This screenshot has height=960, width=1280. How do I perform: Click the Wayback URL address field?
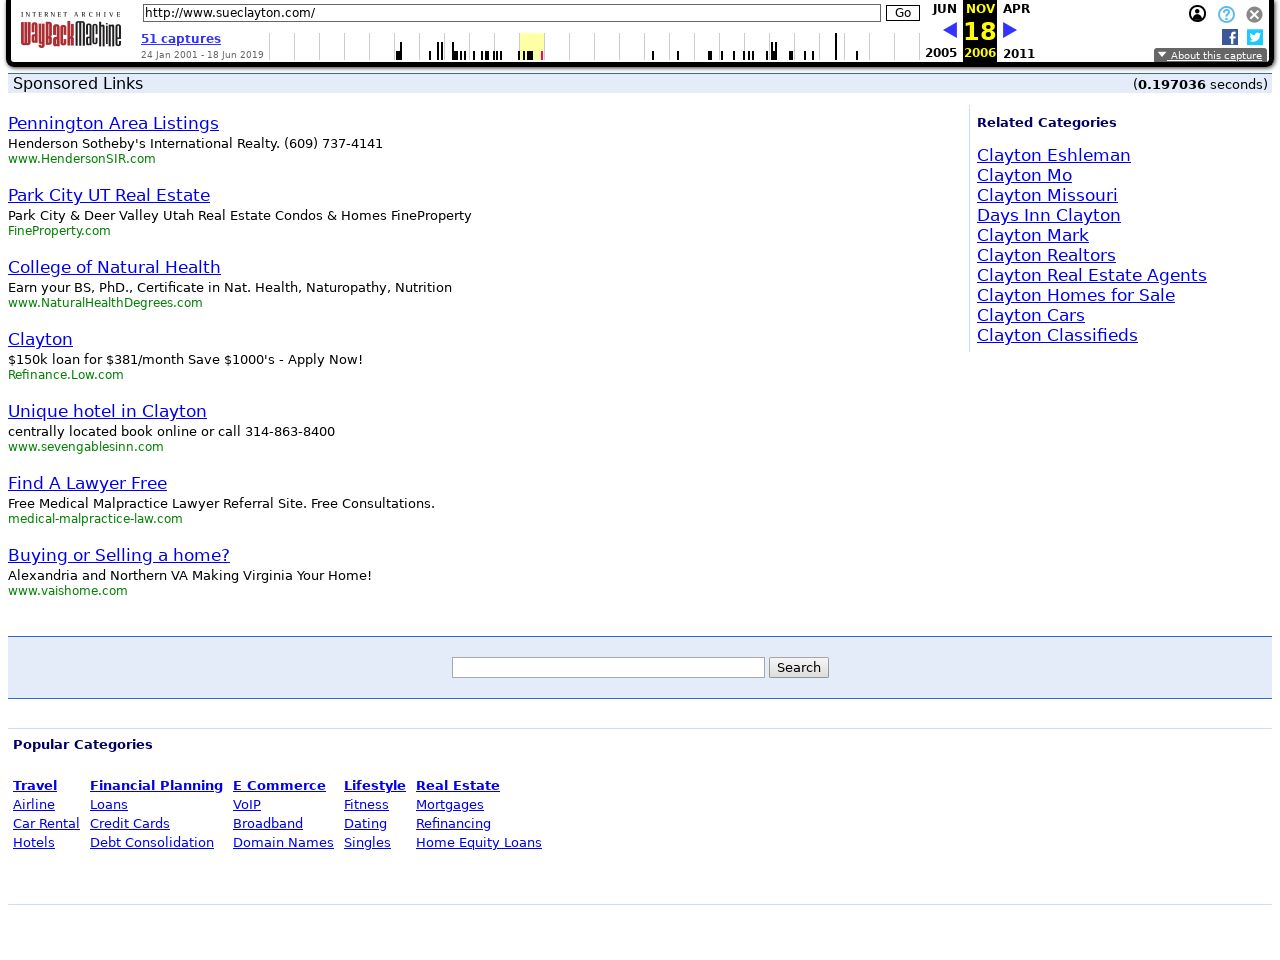(511, 13)
